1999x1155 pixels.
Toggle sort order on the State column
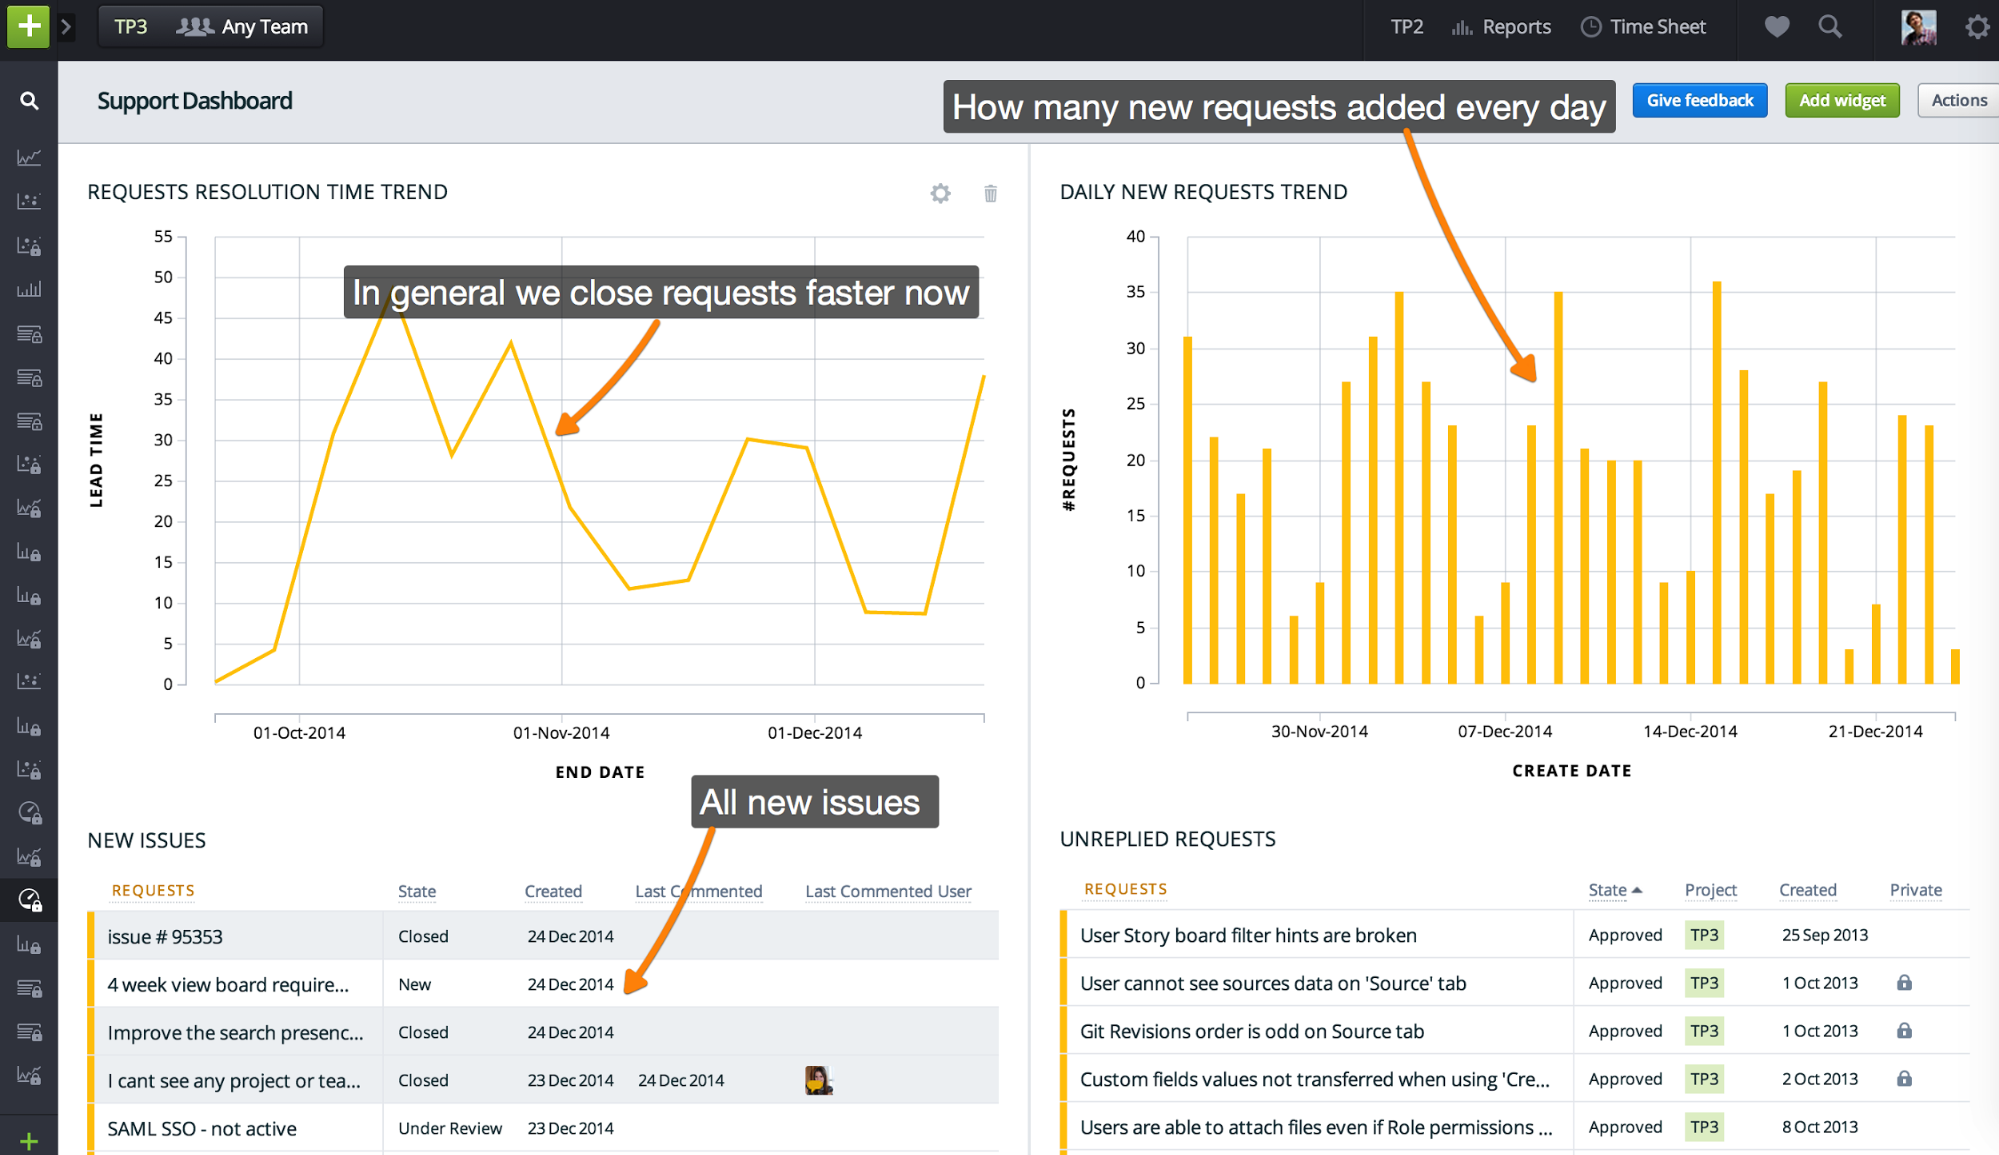[x=1615, y=889]
